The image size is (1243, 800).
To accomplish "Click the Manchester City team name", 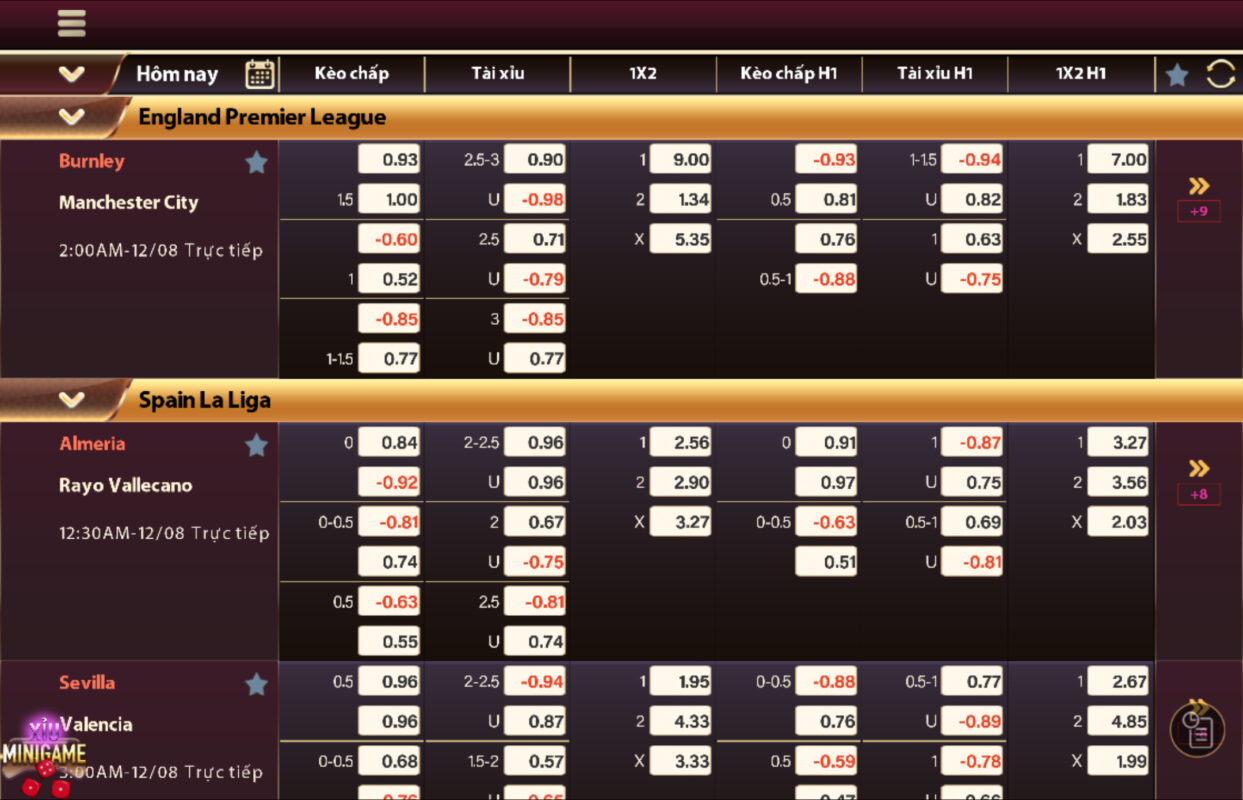I will (x=128, y=202).
